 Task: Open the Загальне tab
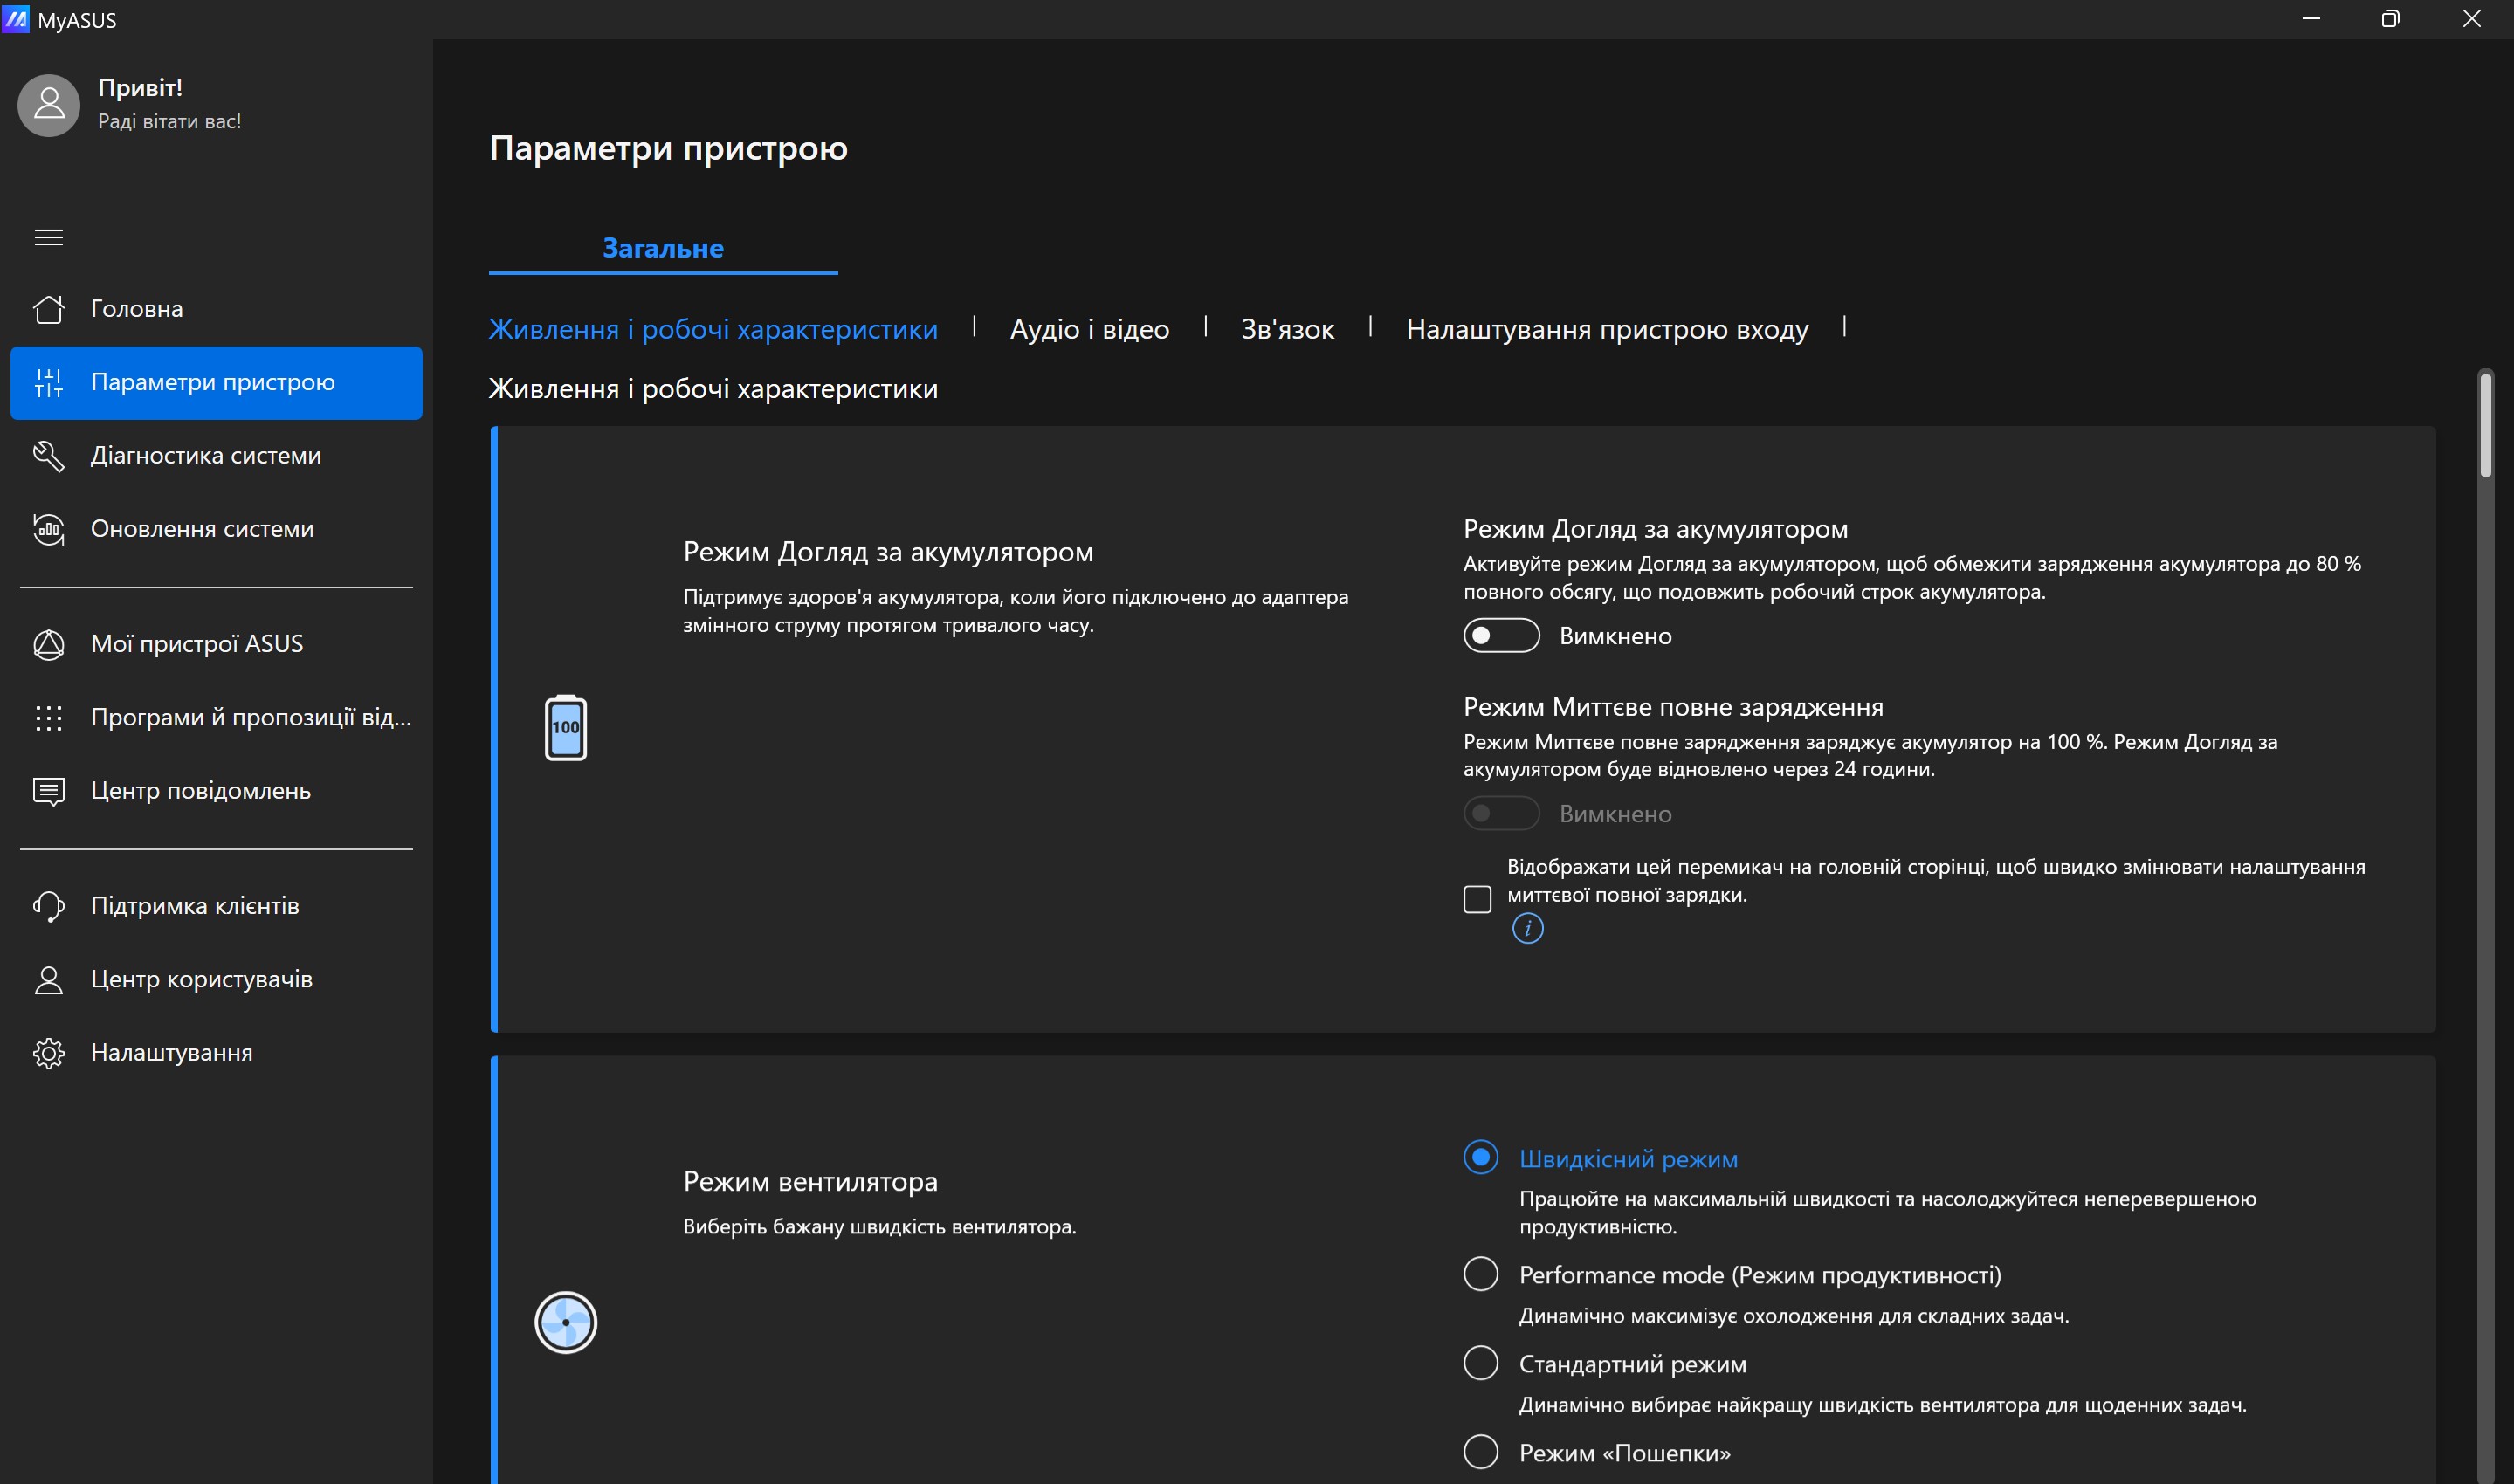coord(663,248)
